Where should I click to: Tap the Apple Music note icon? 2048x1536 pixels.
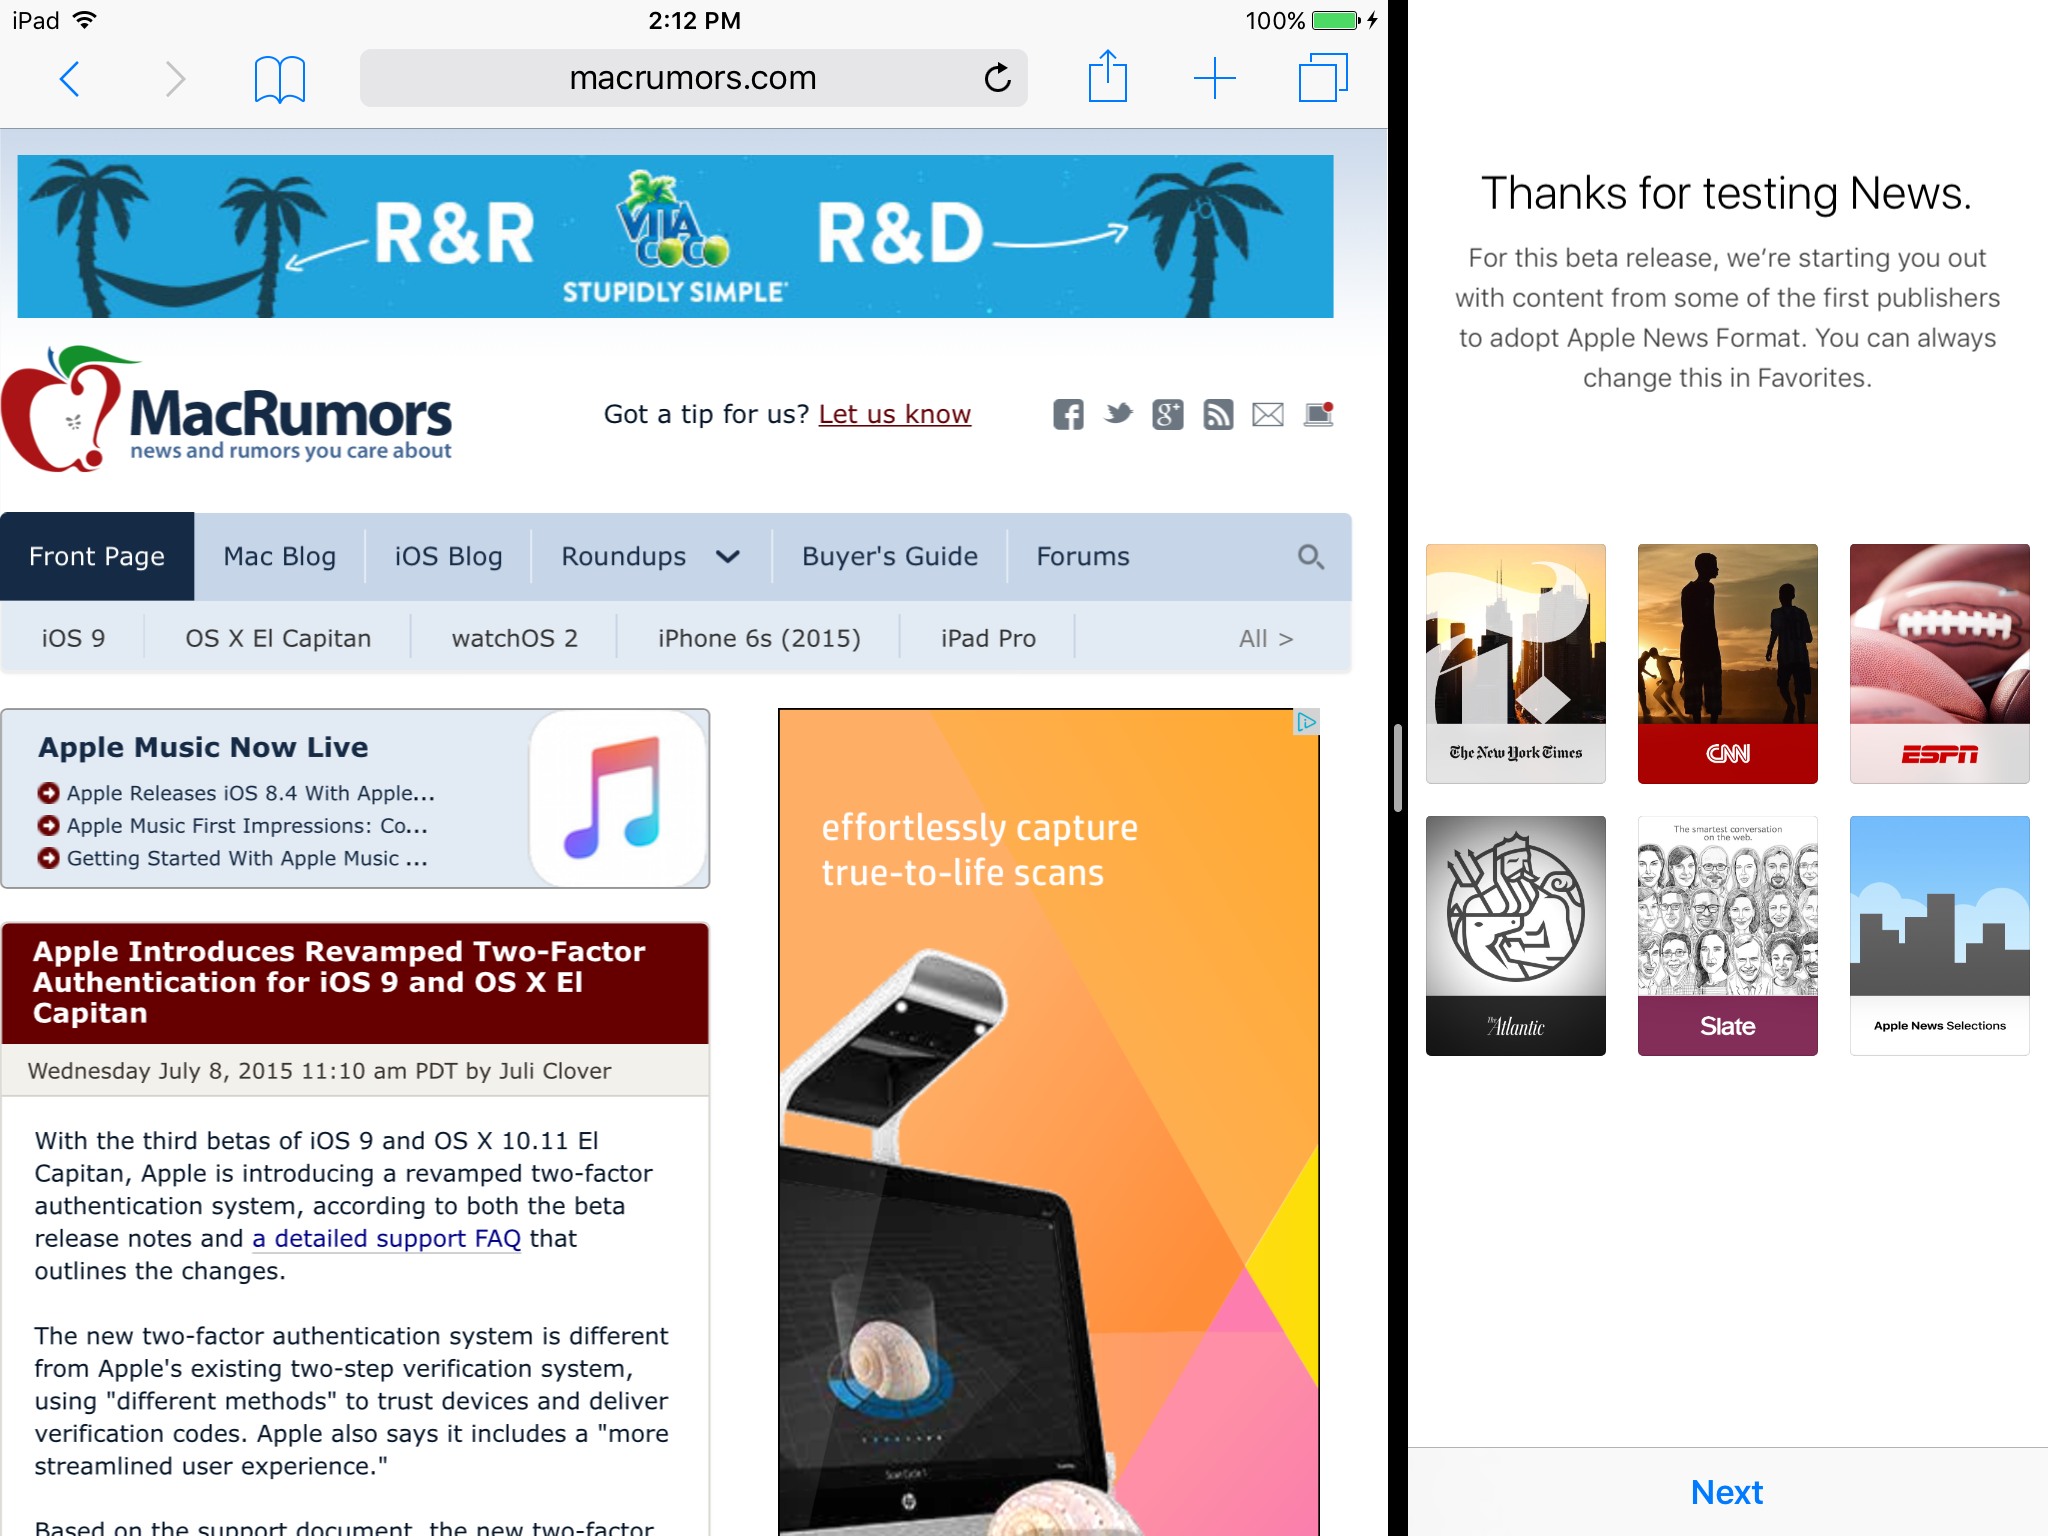point(618,798)
